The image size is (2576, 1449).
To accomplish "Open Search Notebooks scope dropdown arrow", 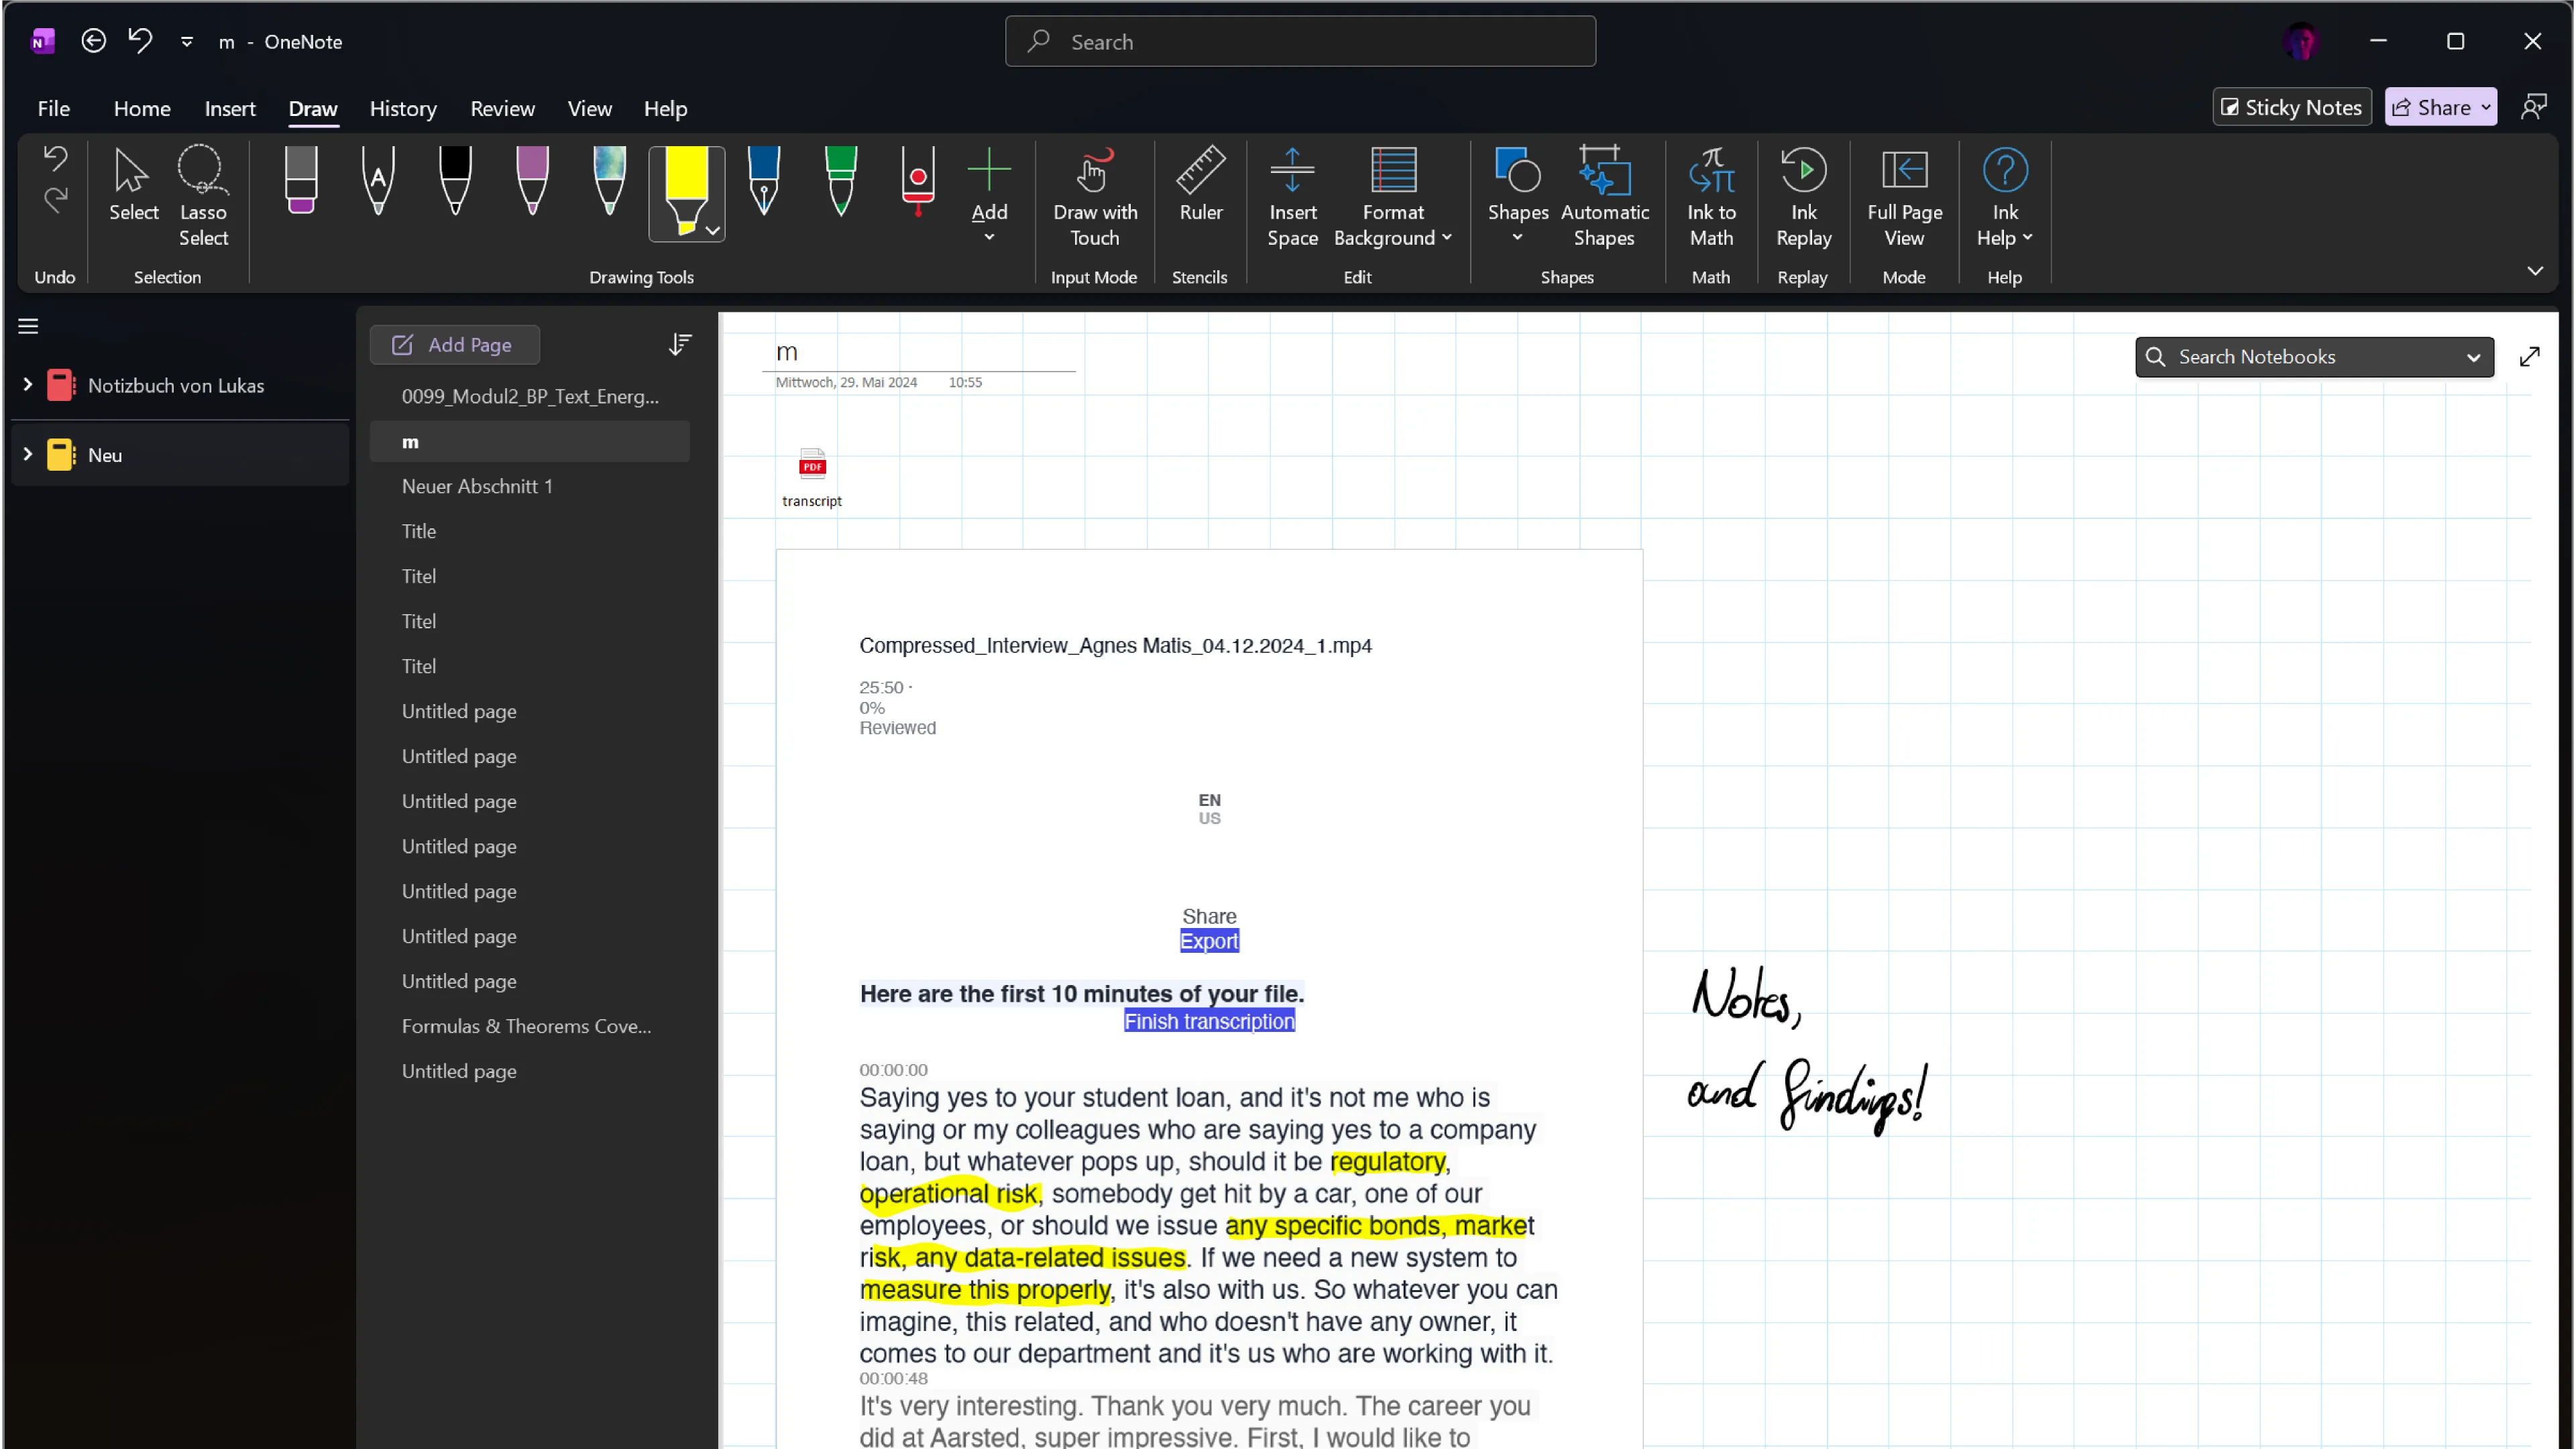I will tap(2473, 358).
